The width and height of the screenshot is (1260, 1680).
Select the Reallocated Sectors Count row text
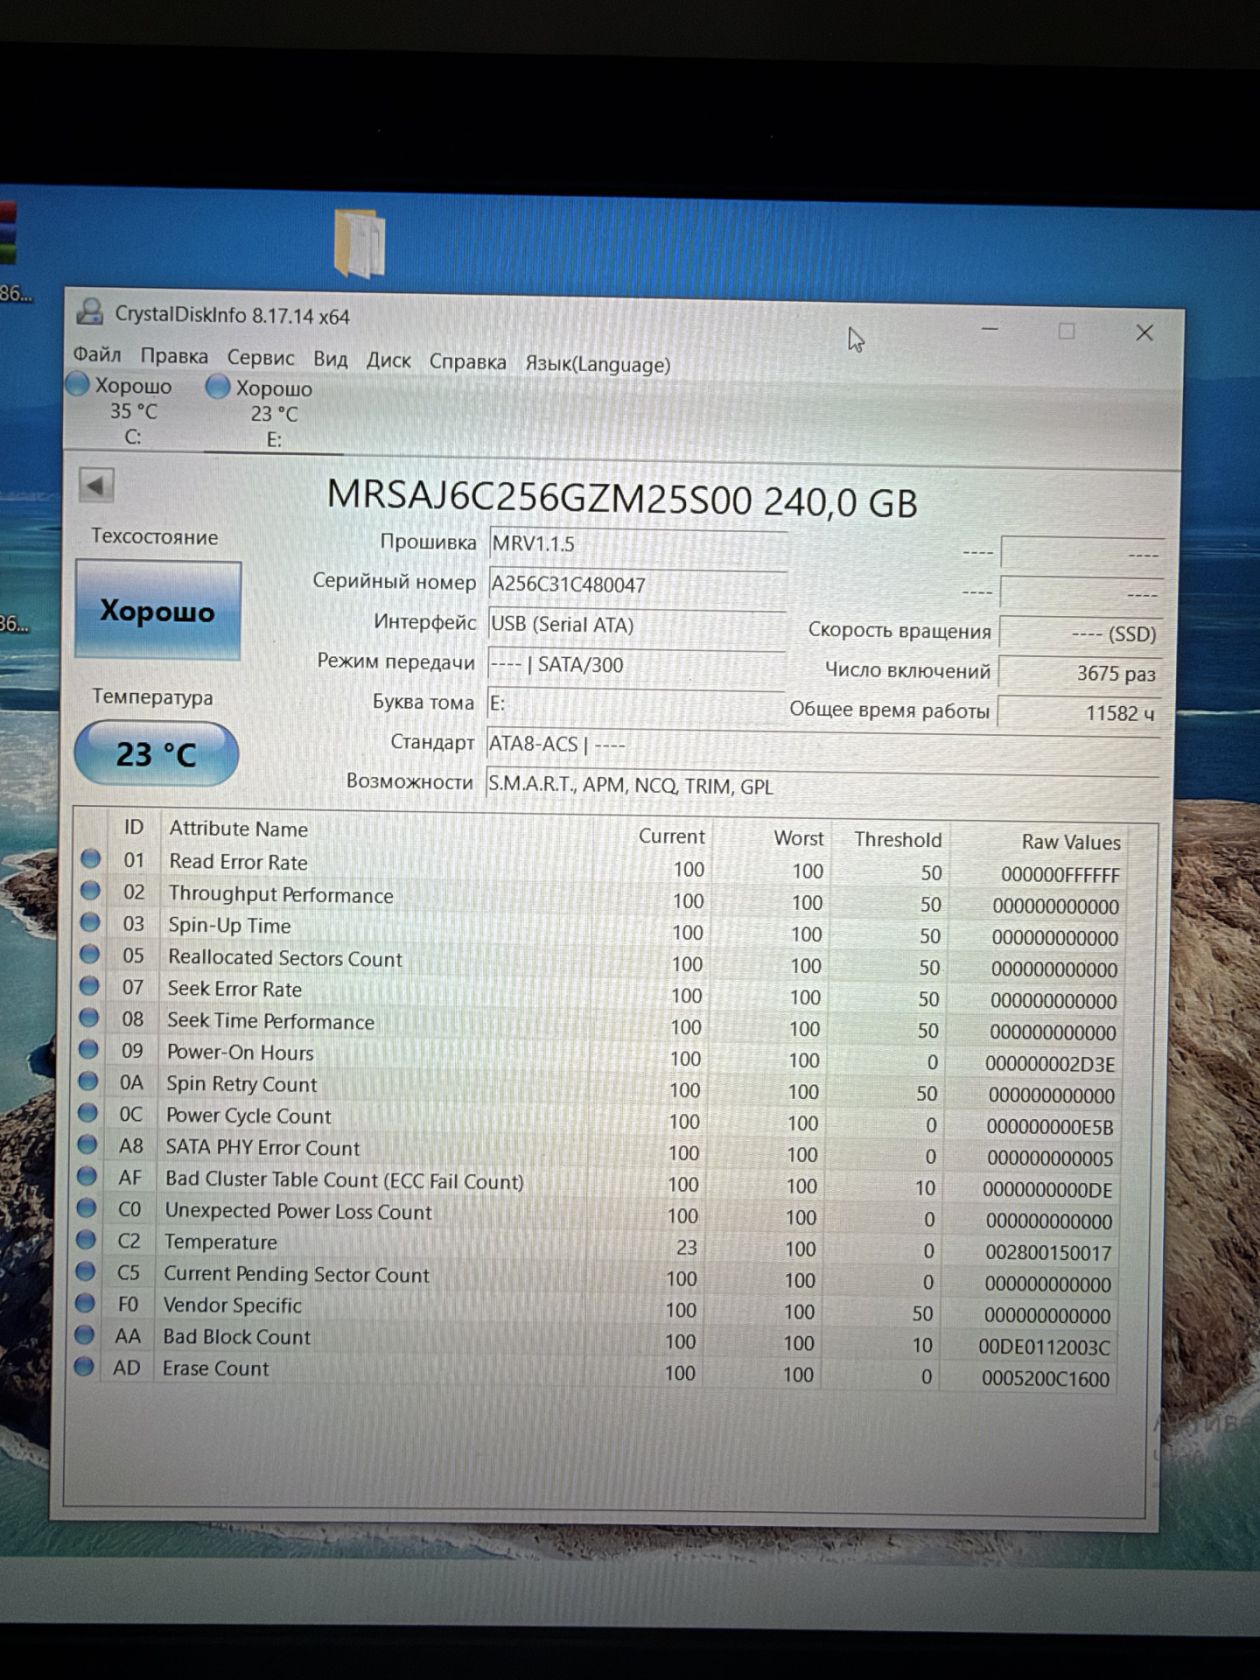(284, 957)
